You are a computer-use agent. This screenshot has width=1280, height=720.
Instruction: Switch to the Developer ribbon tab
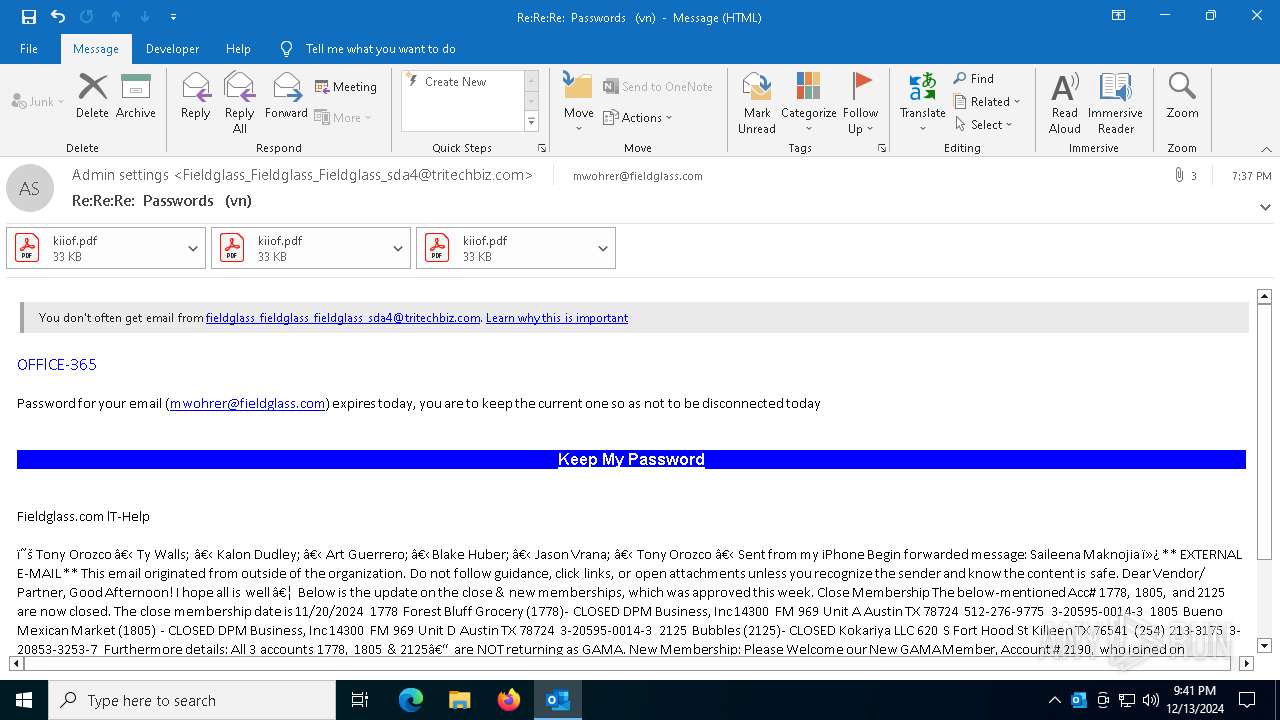point(172,49)
